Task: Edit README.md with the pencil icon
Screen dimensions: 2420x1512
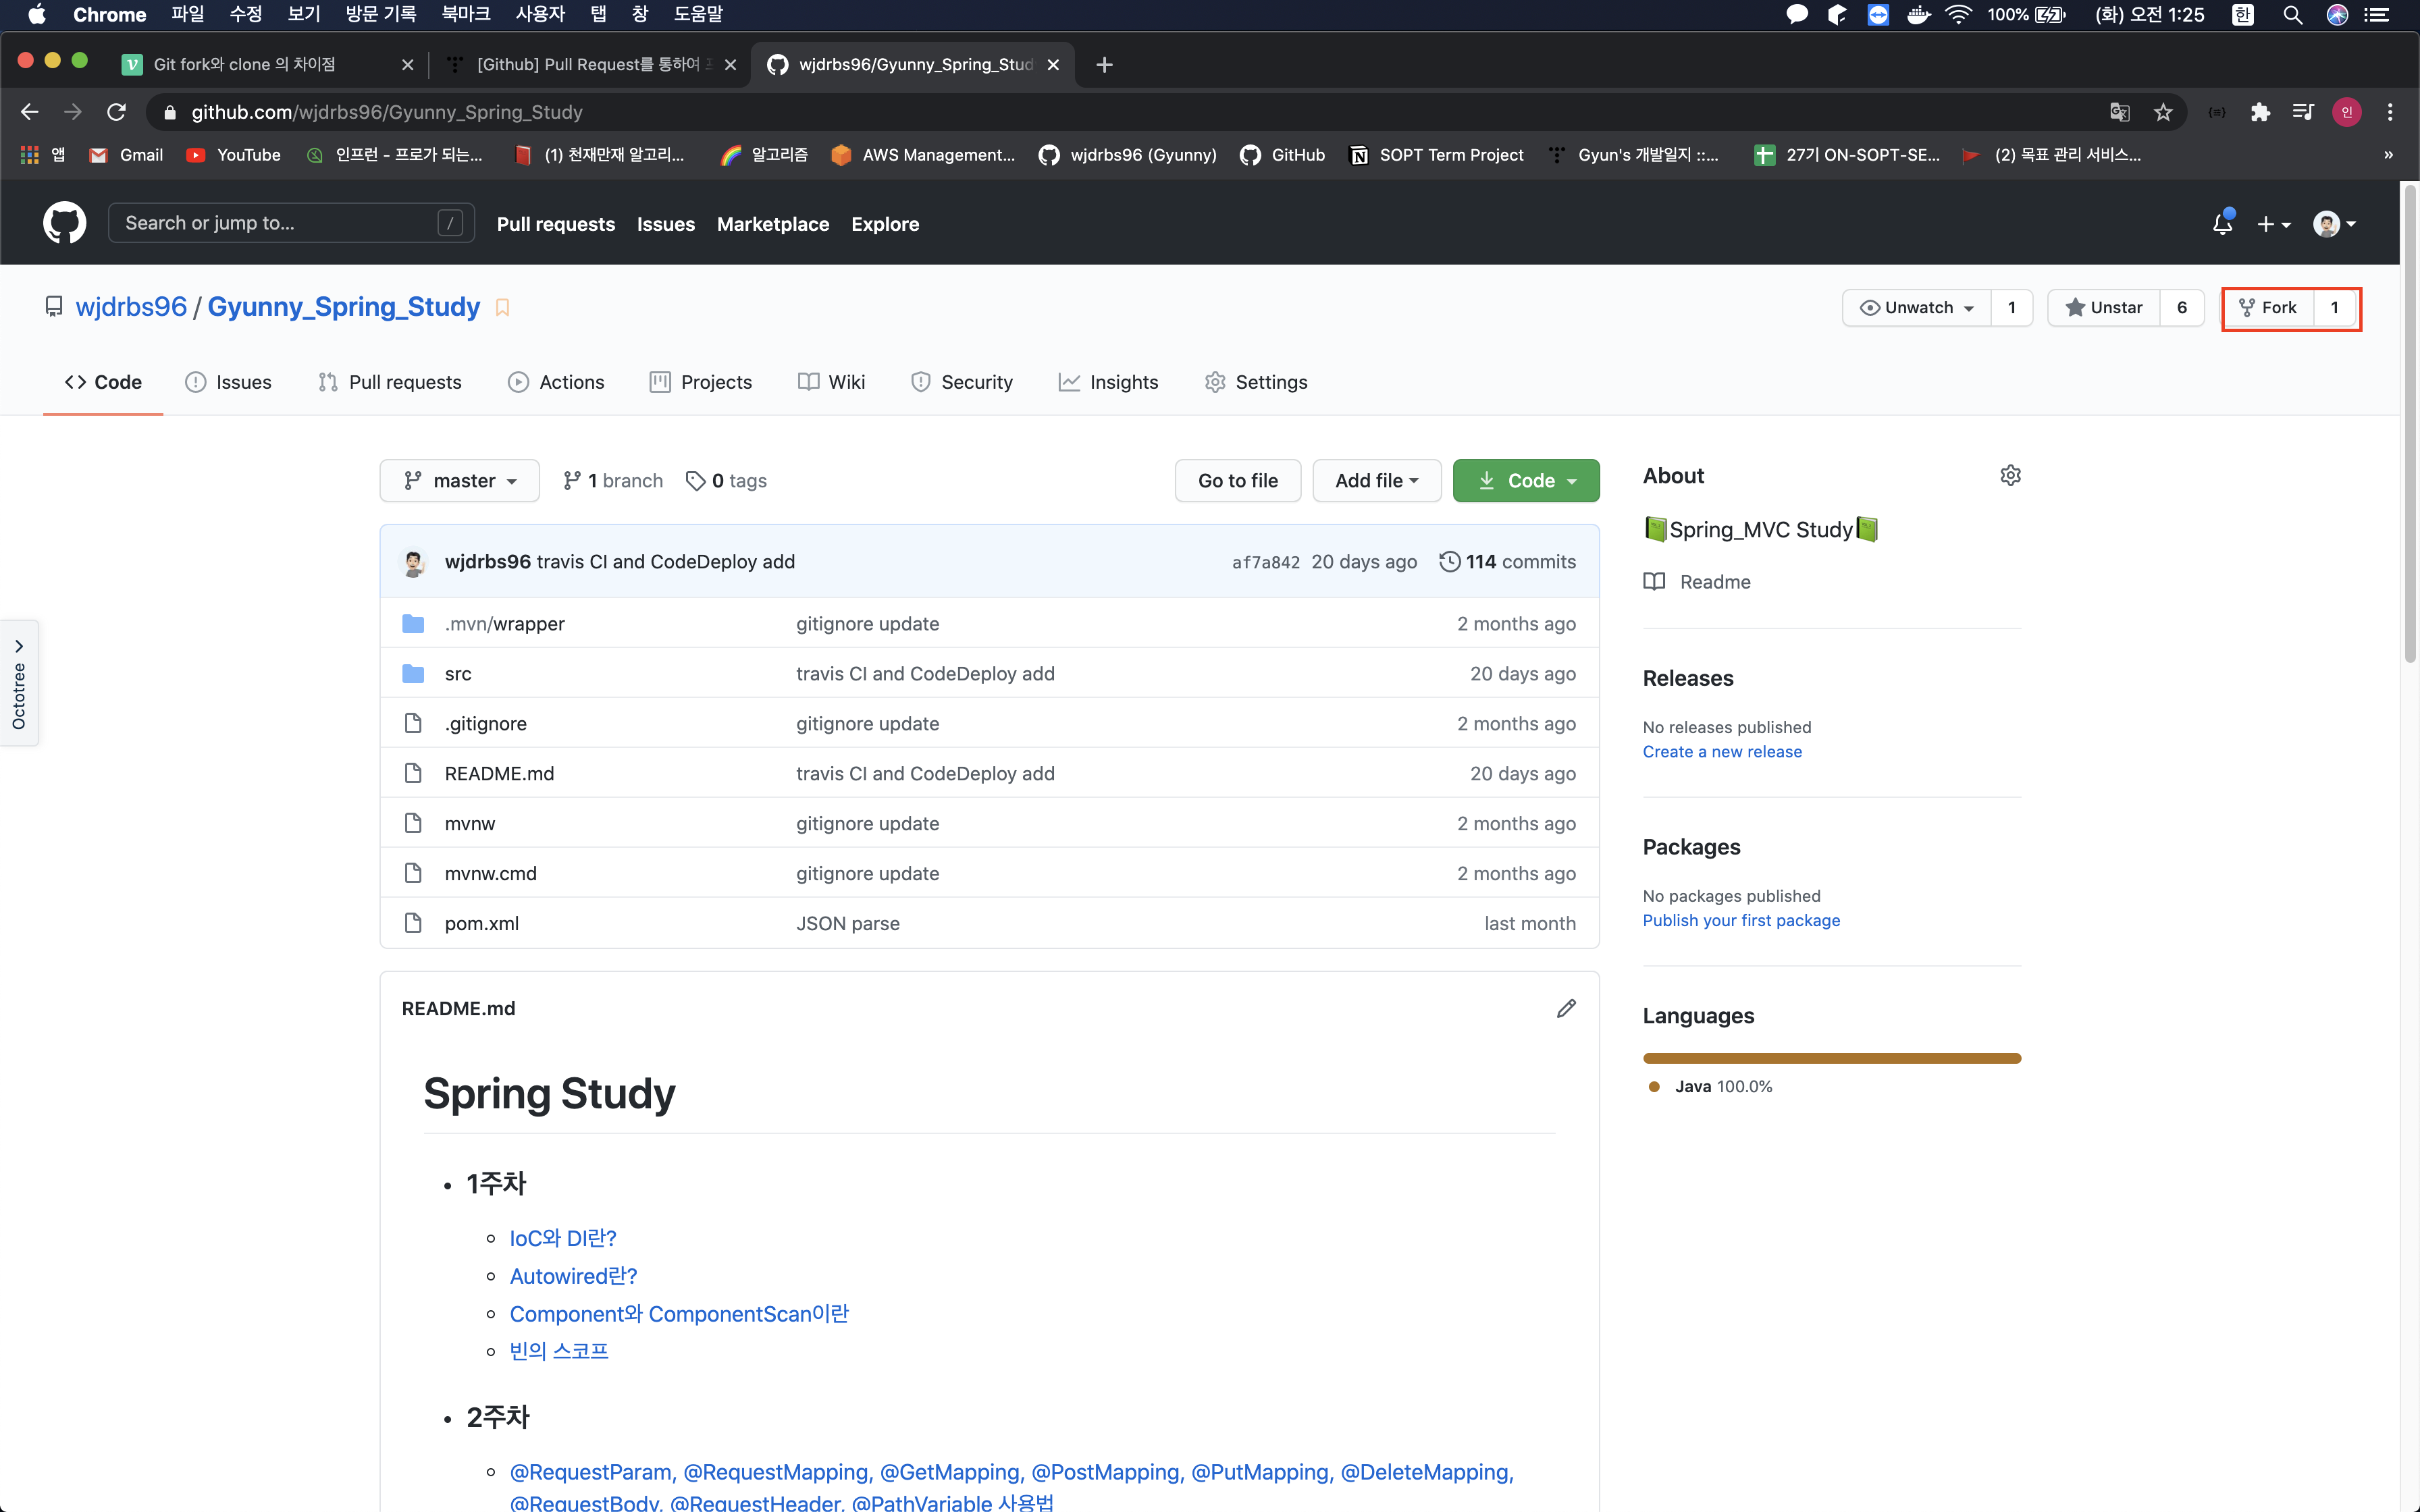Action: 1566,1008
